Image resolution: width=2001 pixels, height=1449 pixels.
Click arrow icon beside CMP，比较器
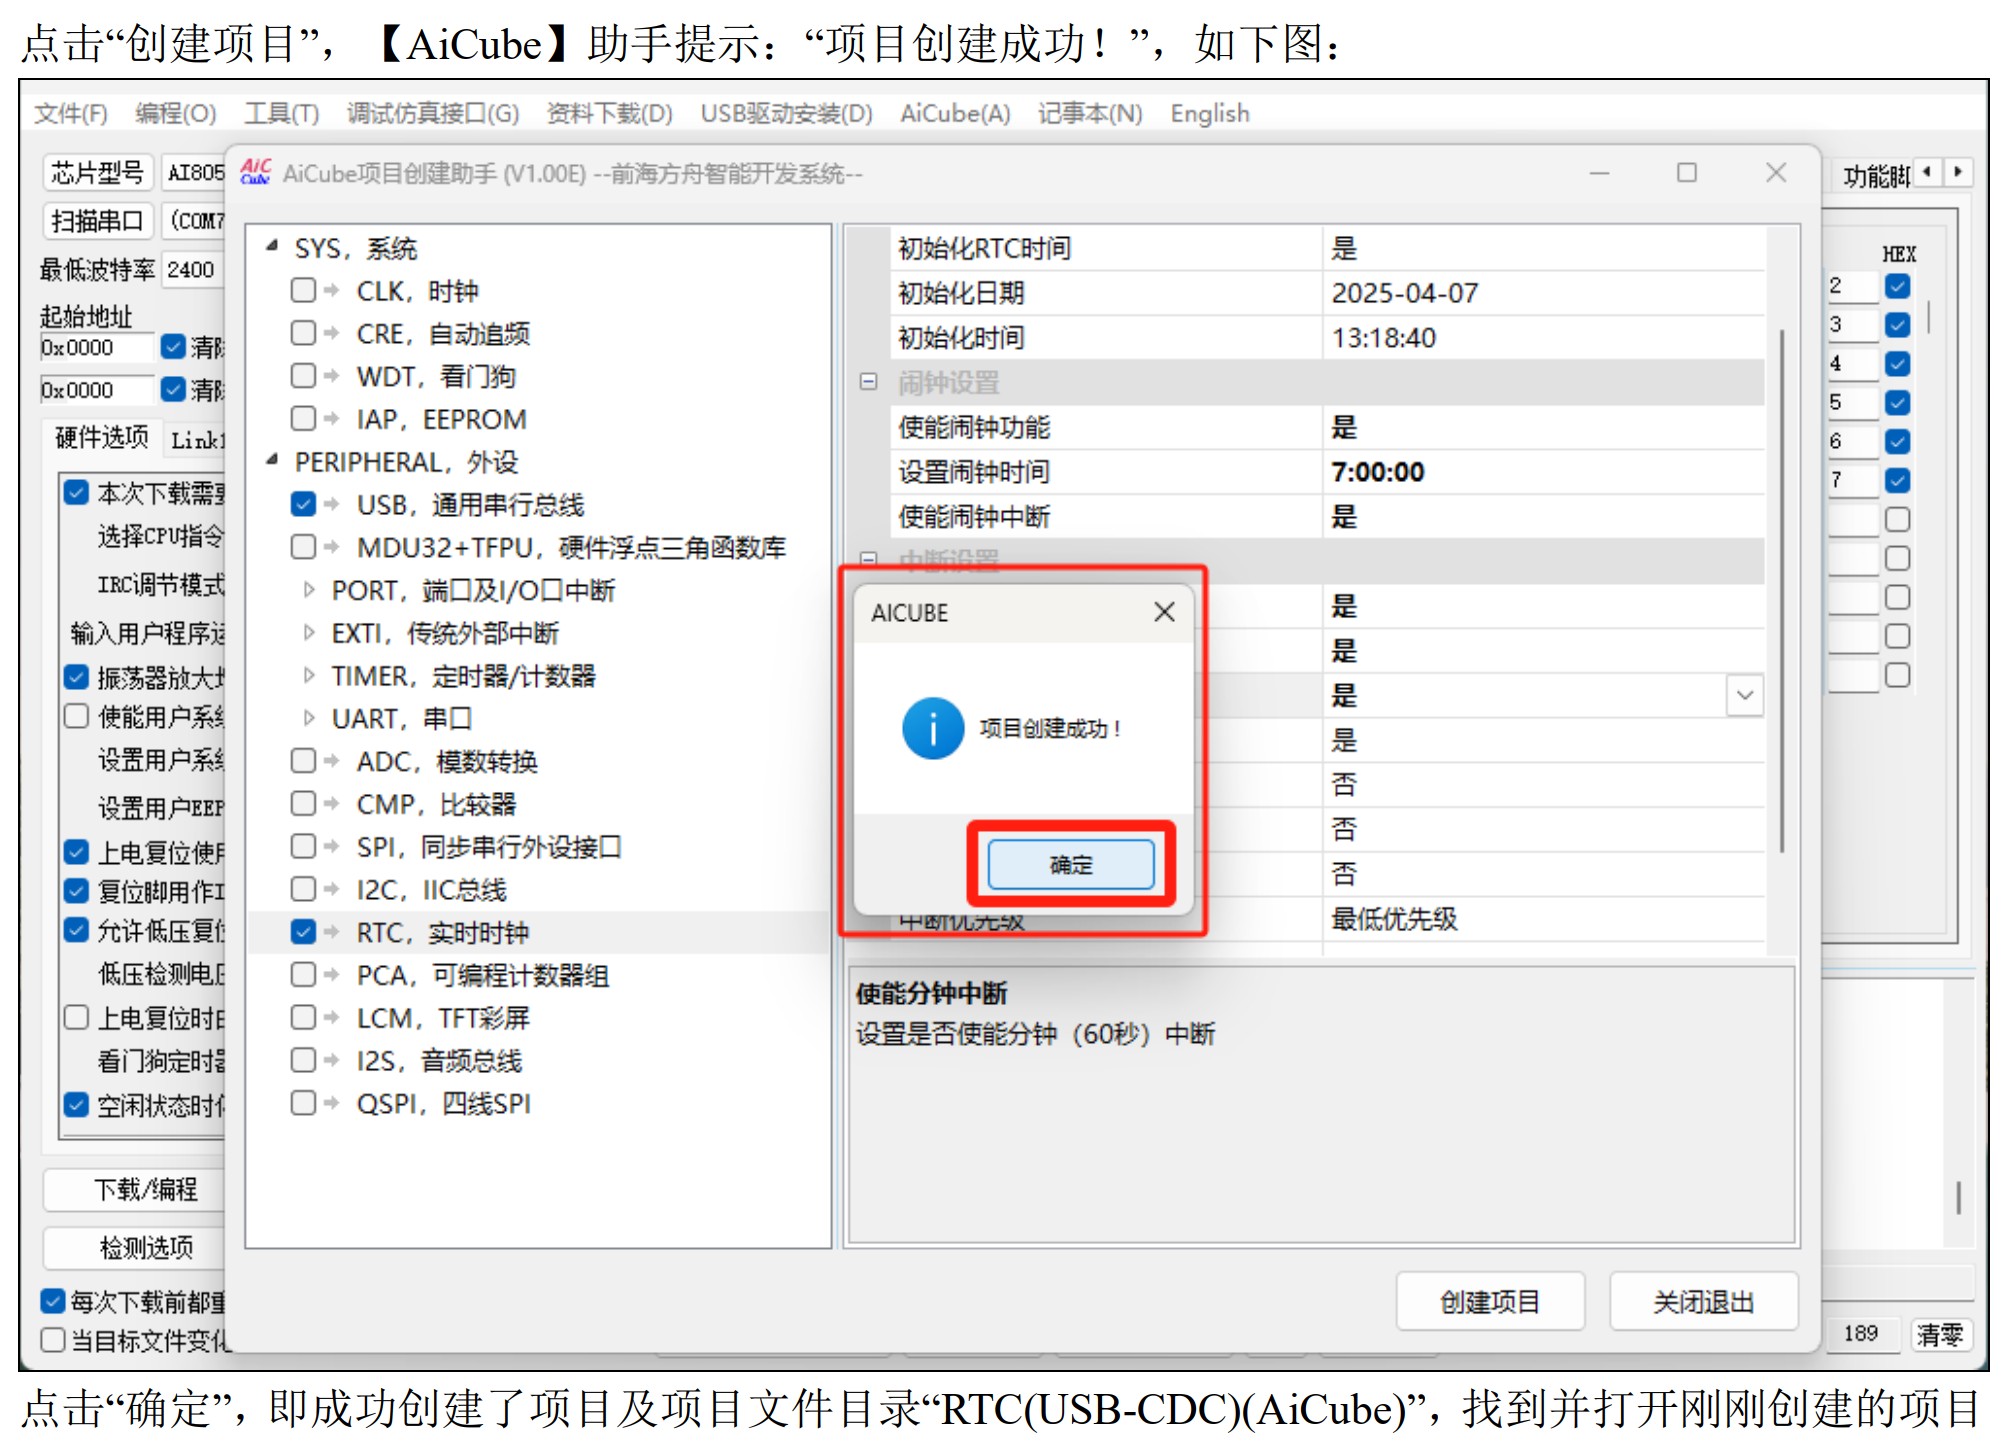[332, 804]
